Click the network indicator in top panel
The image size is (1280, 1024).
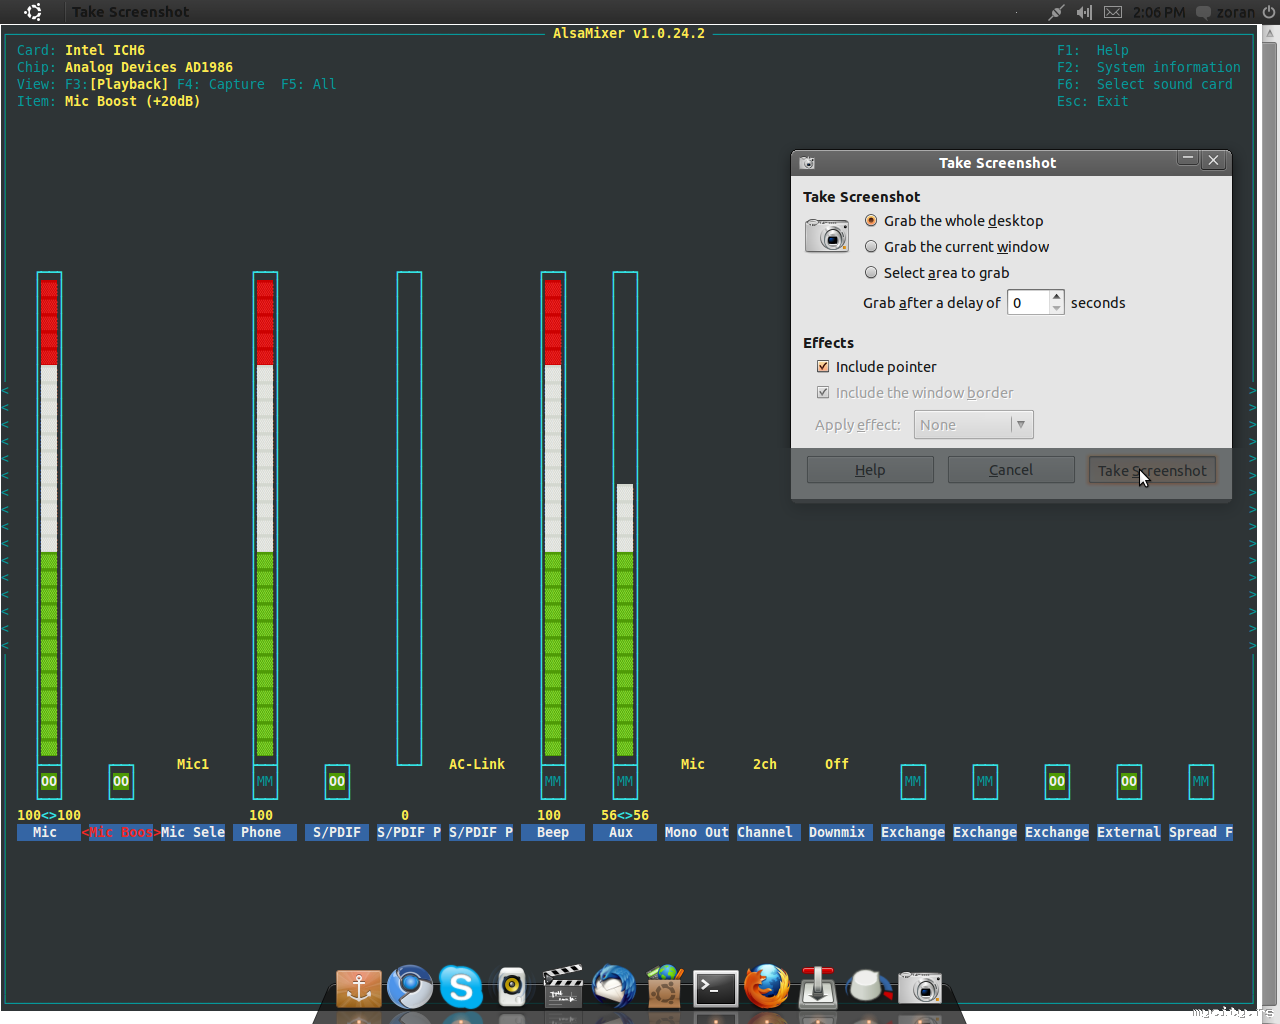[1056, 12]
